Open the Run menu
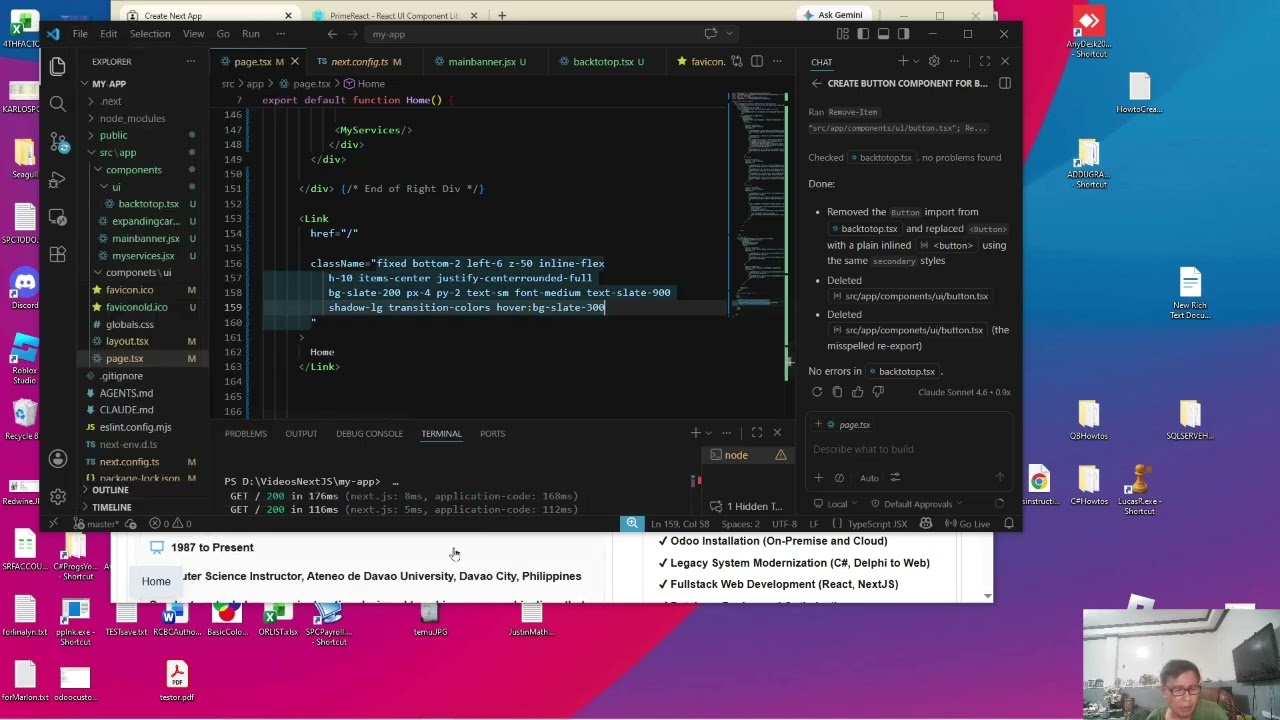The height and width of the screenshot is (720, 1280). coord(251,34)
